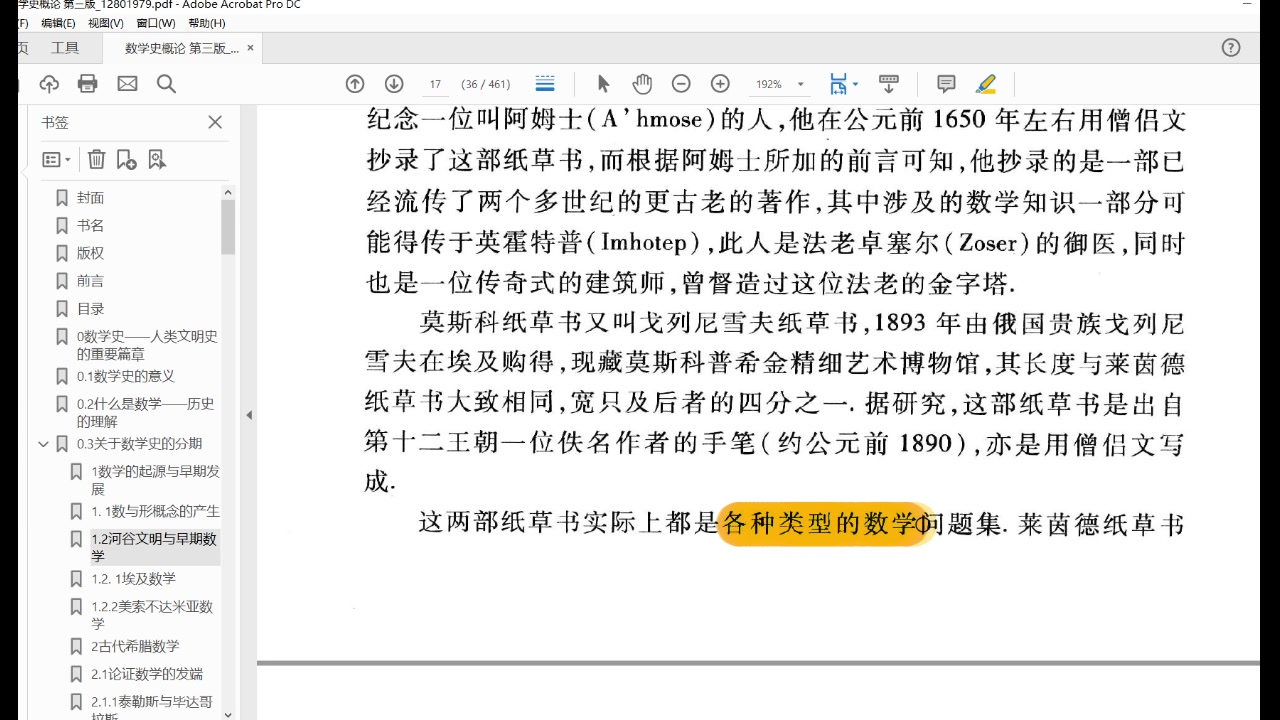Image resolution: width=1280 pixels, height=720 pixels.
Task: Select bookmark 0.3关于数学史的分期
Action: pos(139,444)
